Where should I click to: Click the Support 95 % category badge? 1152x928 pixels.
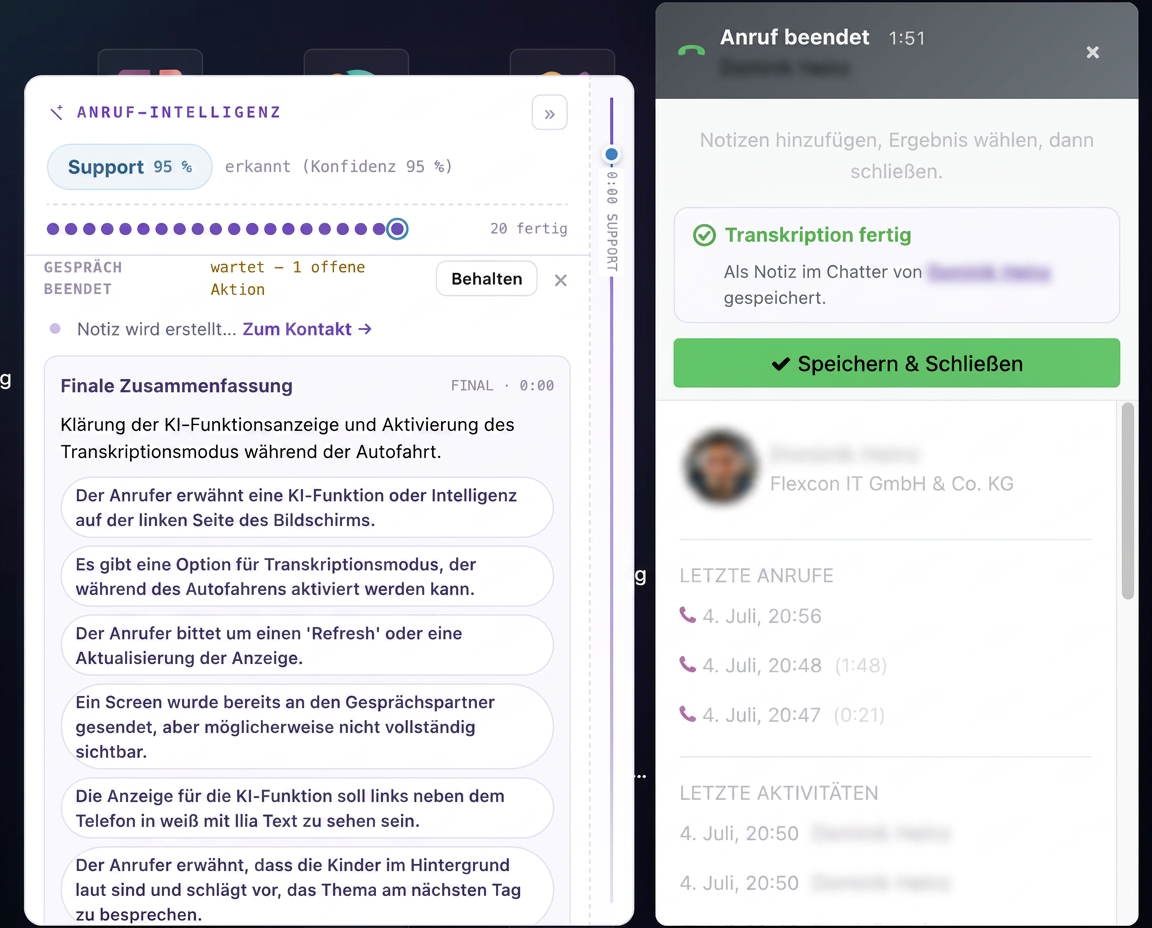pos(129,167)
